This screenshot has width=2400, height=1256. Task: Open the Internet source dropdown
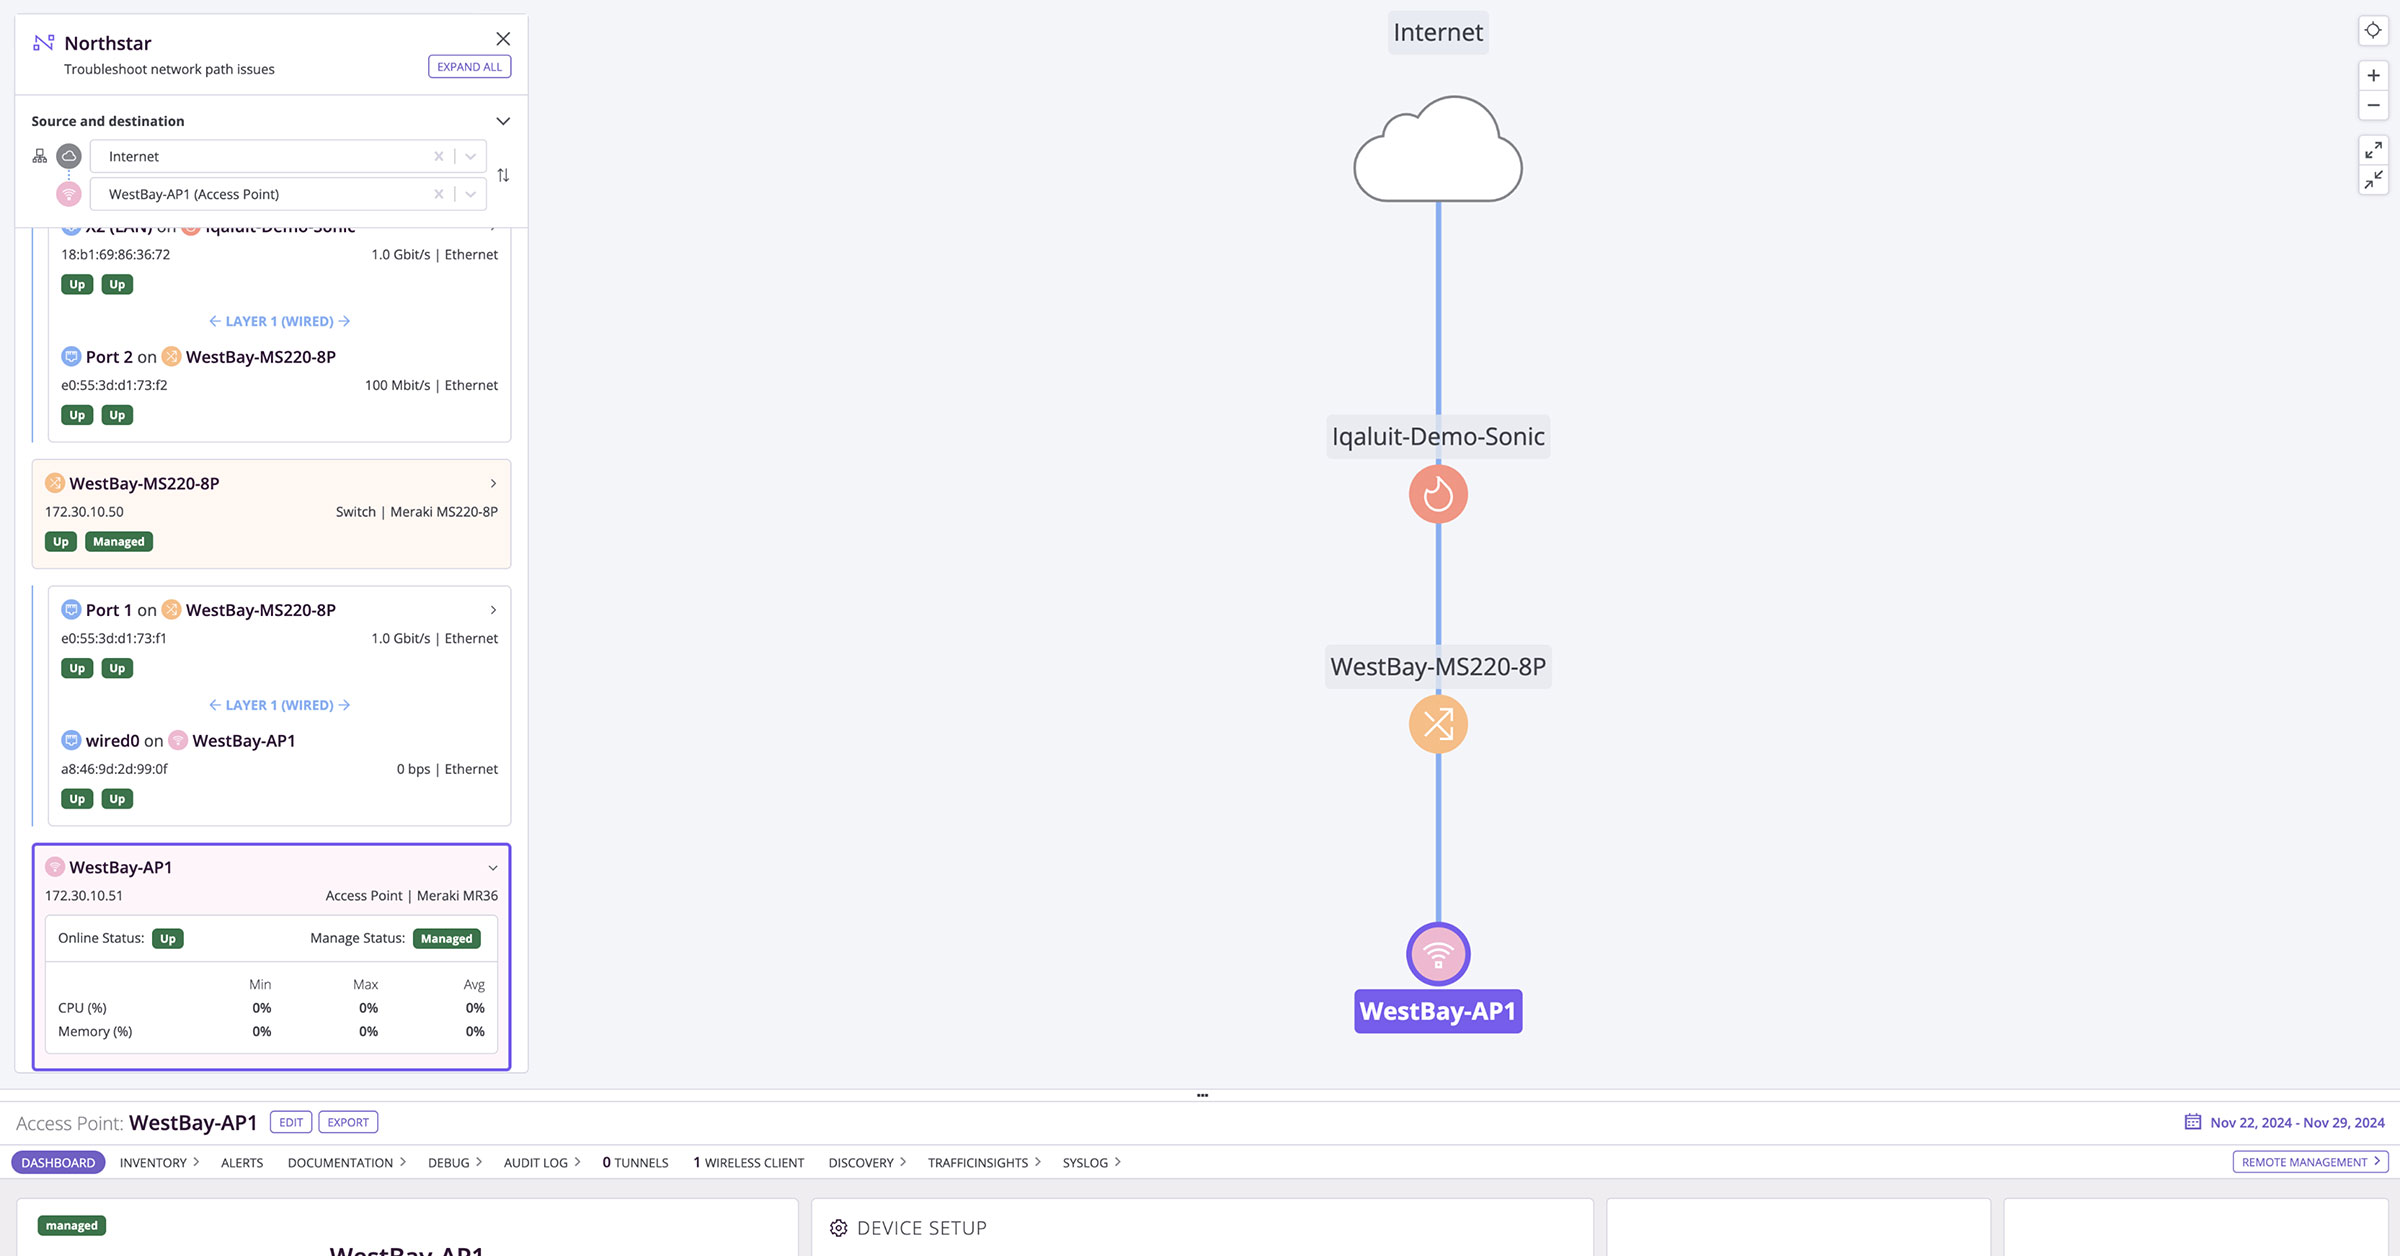tap(471, 156)
